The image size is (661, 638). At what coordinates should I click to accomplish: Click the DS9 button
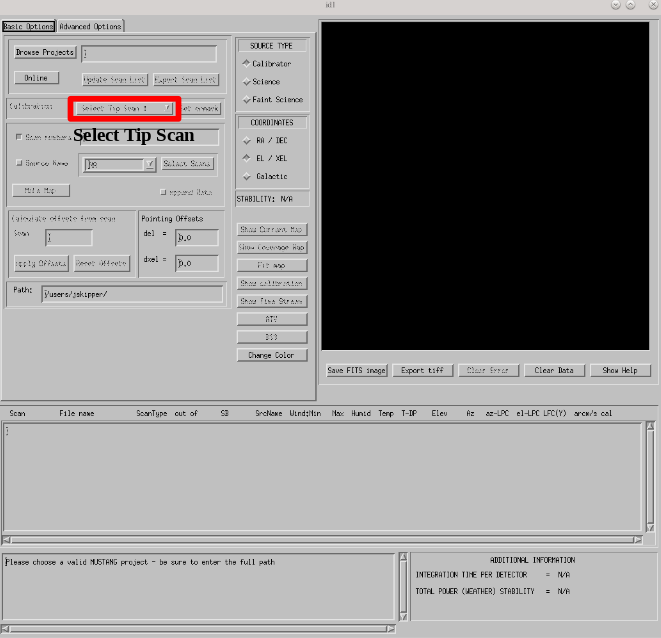(x=272, y=337)
